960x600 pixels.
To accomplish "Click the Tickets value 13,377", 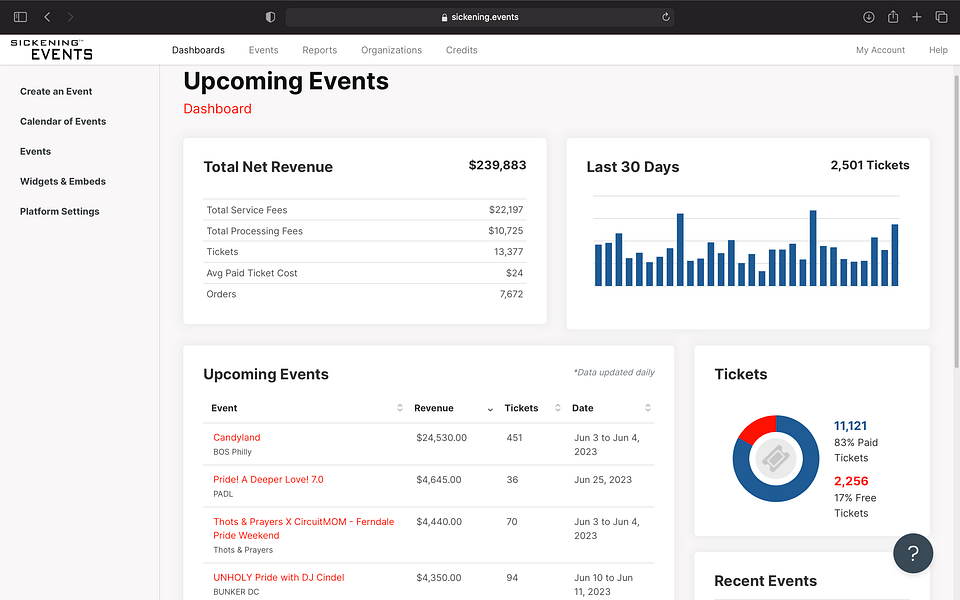I will [508, 252].
